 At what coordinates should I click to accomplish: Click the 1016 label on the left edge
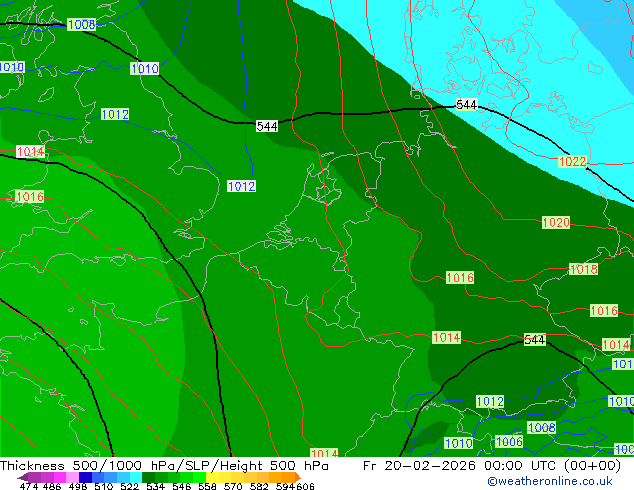coord(30,197)
